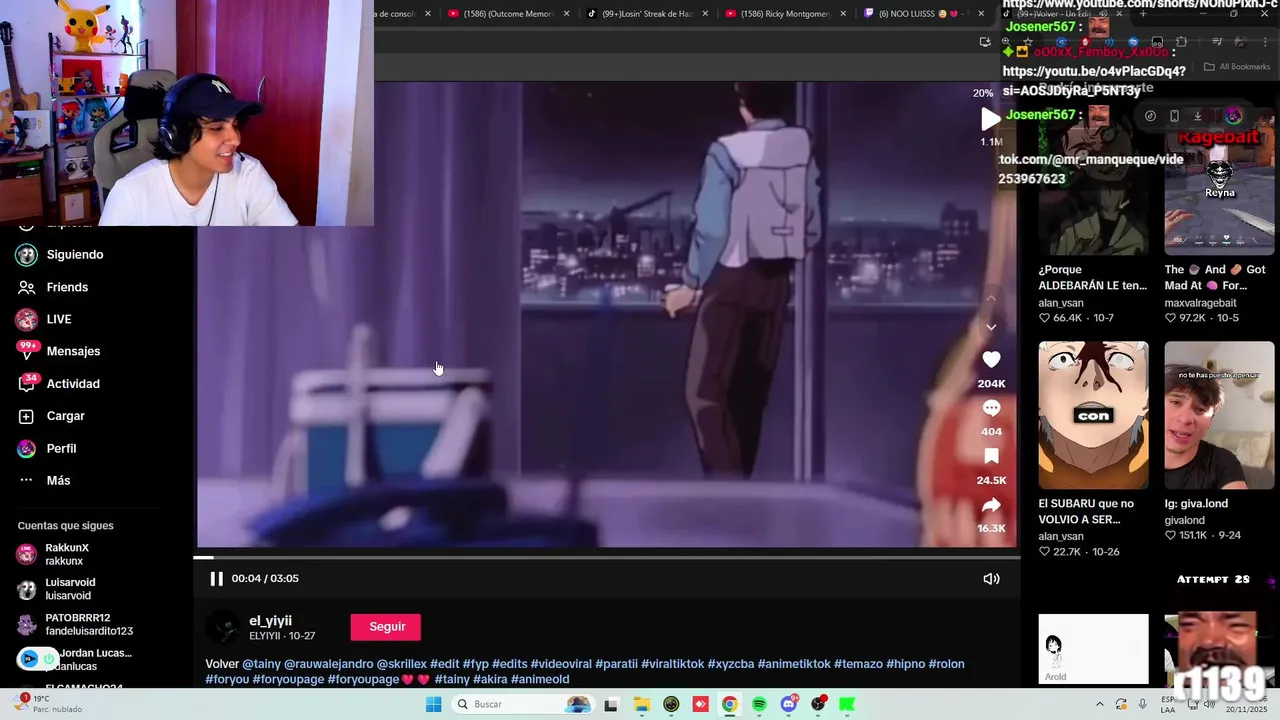The image size is (1280, 720).
Task: Switch to Outcome Memories YouTube tab
Action: coord(509,14)
